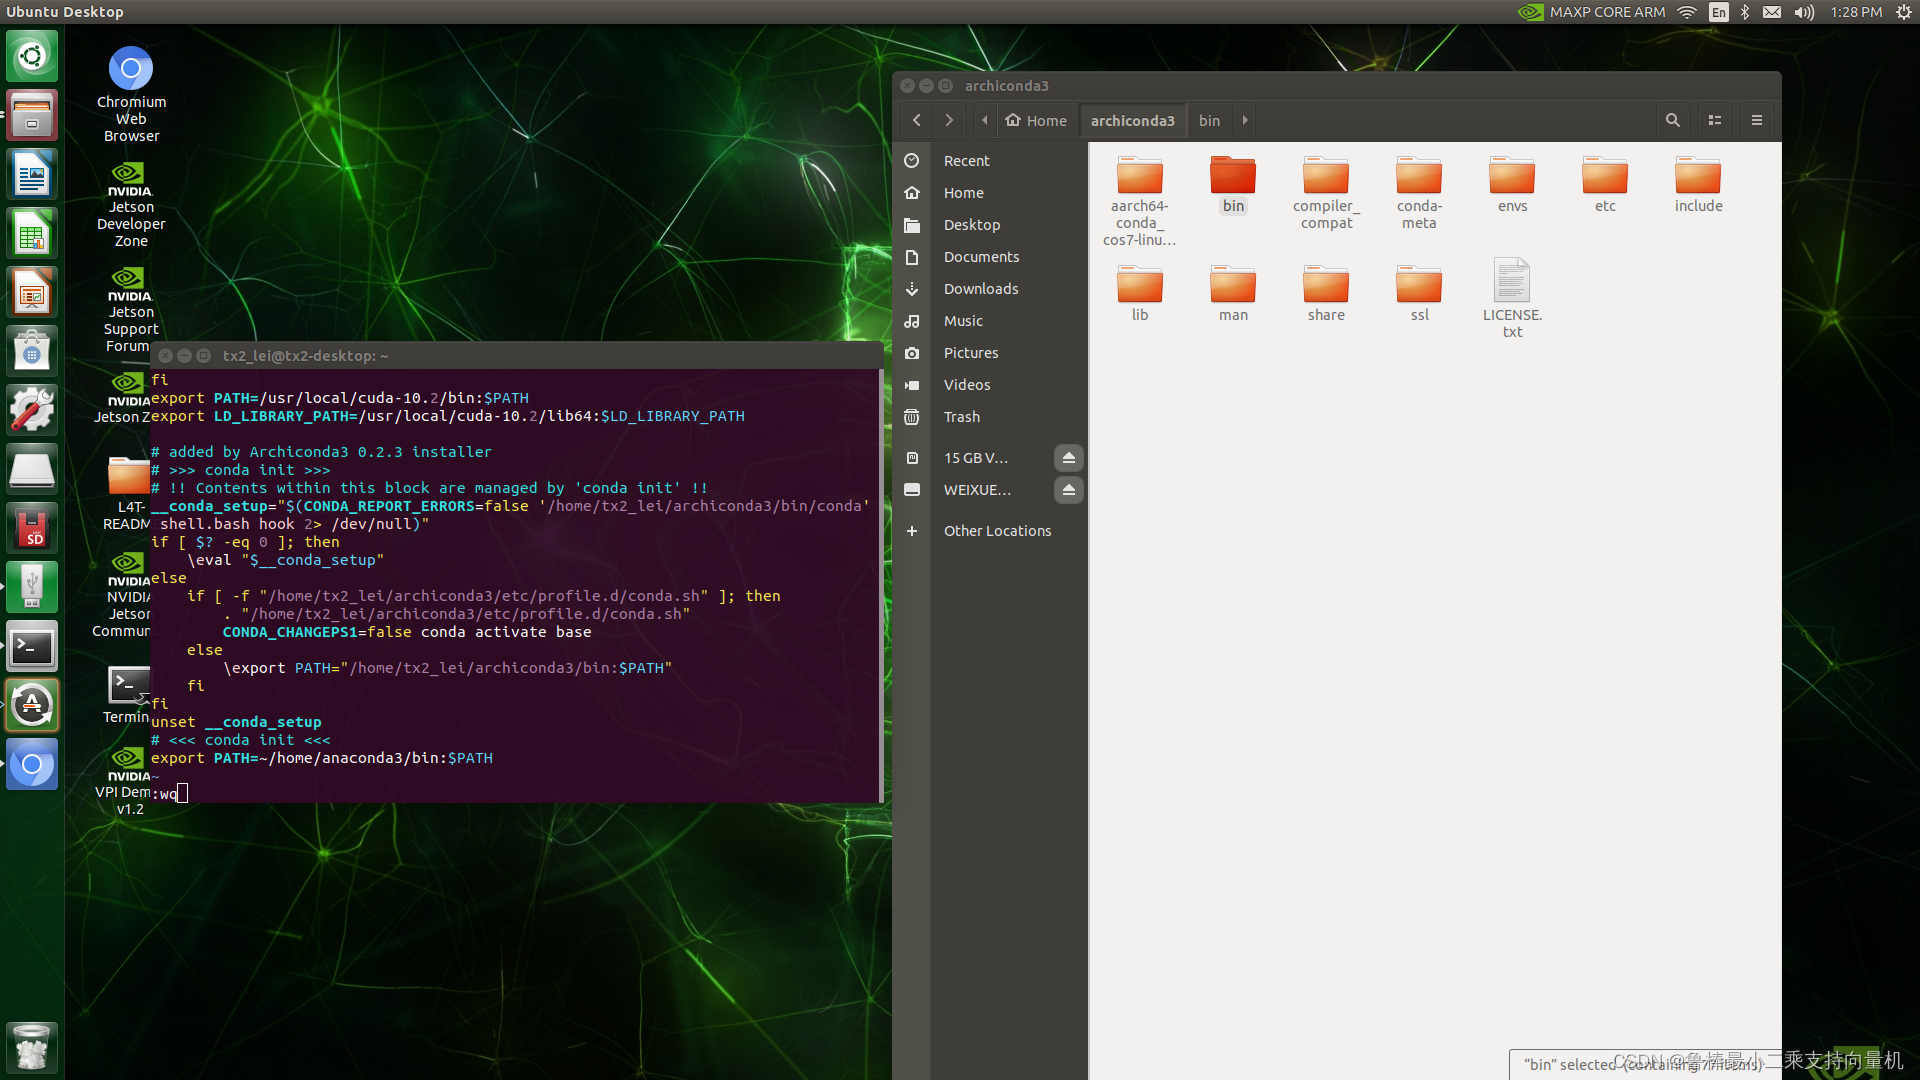The image size is (1920, 1080).
Task: Open keyboard input En indicator
Action: tap(1718, 12)
